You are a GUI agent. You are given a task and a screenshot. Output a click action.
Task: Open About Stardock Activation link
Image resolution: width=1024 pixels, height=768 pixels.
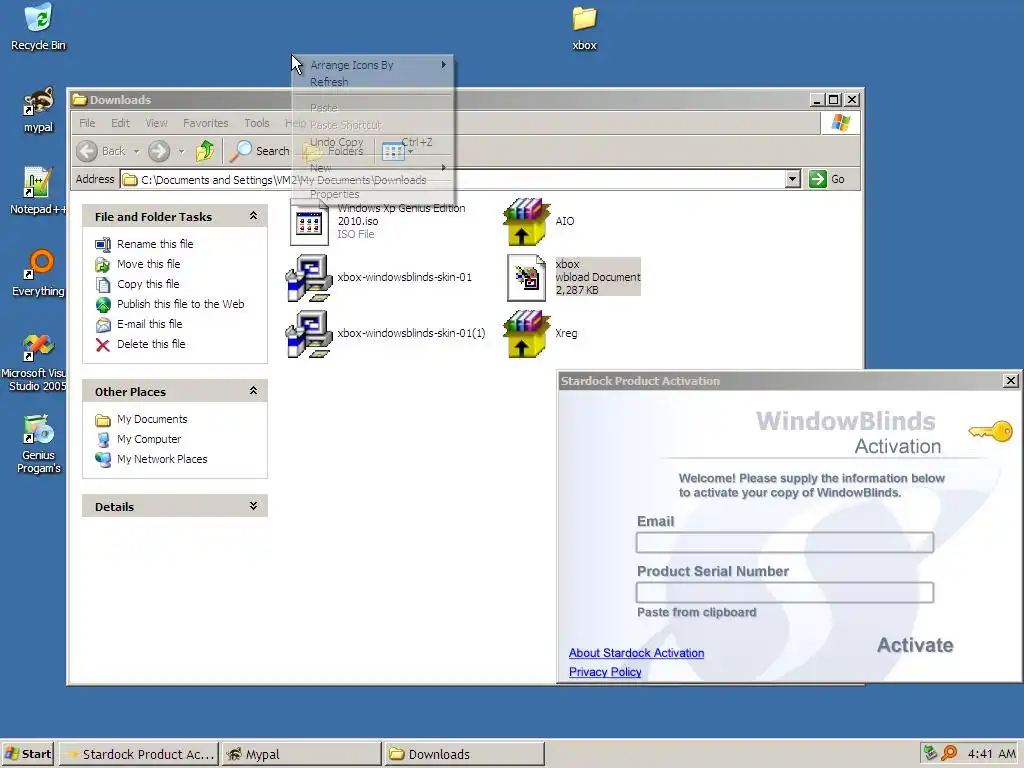[x=636, y=653]
